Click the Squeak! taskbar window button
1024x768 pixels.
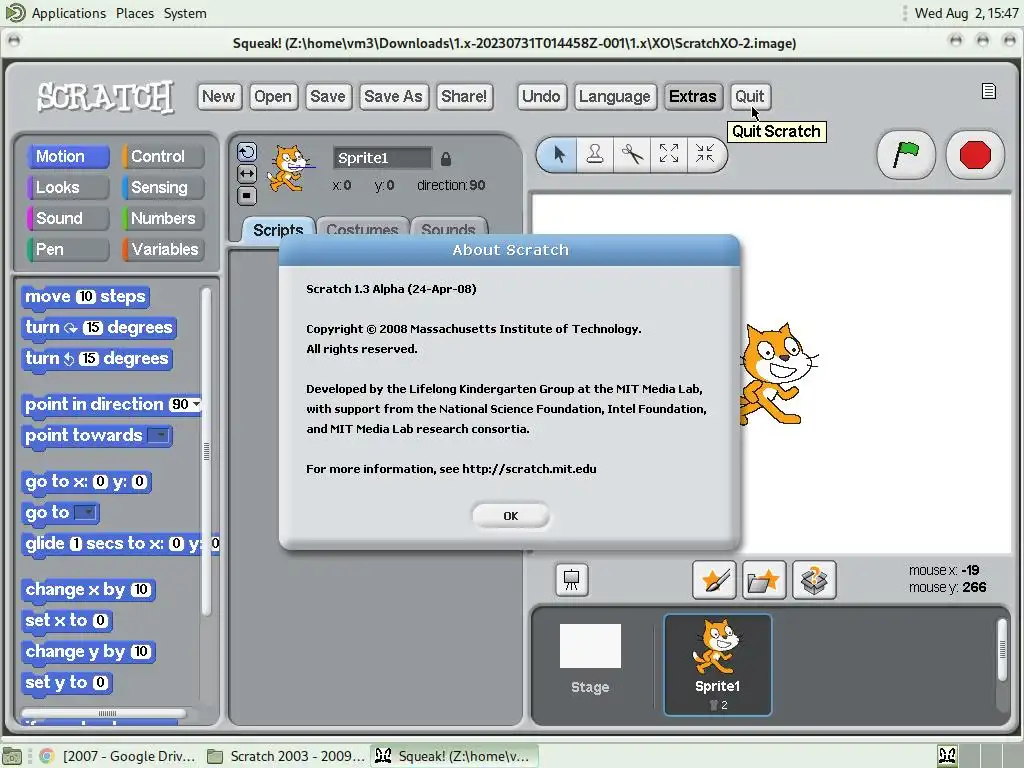click(x=454, y=756)
